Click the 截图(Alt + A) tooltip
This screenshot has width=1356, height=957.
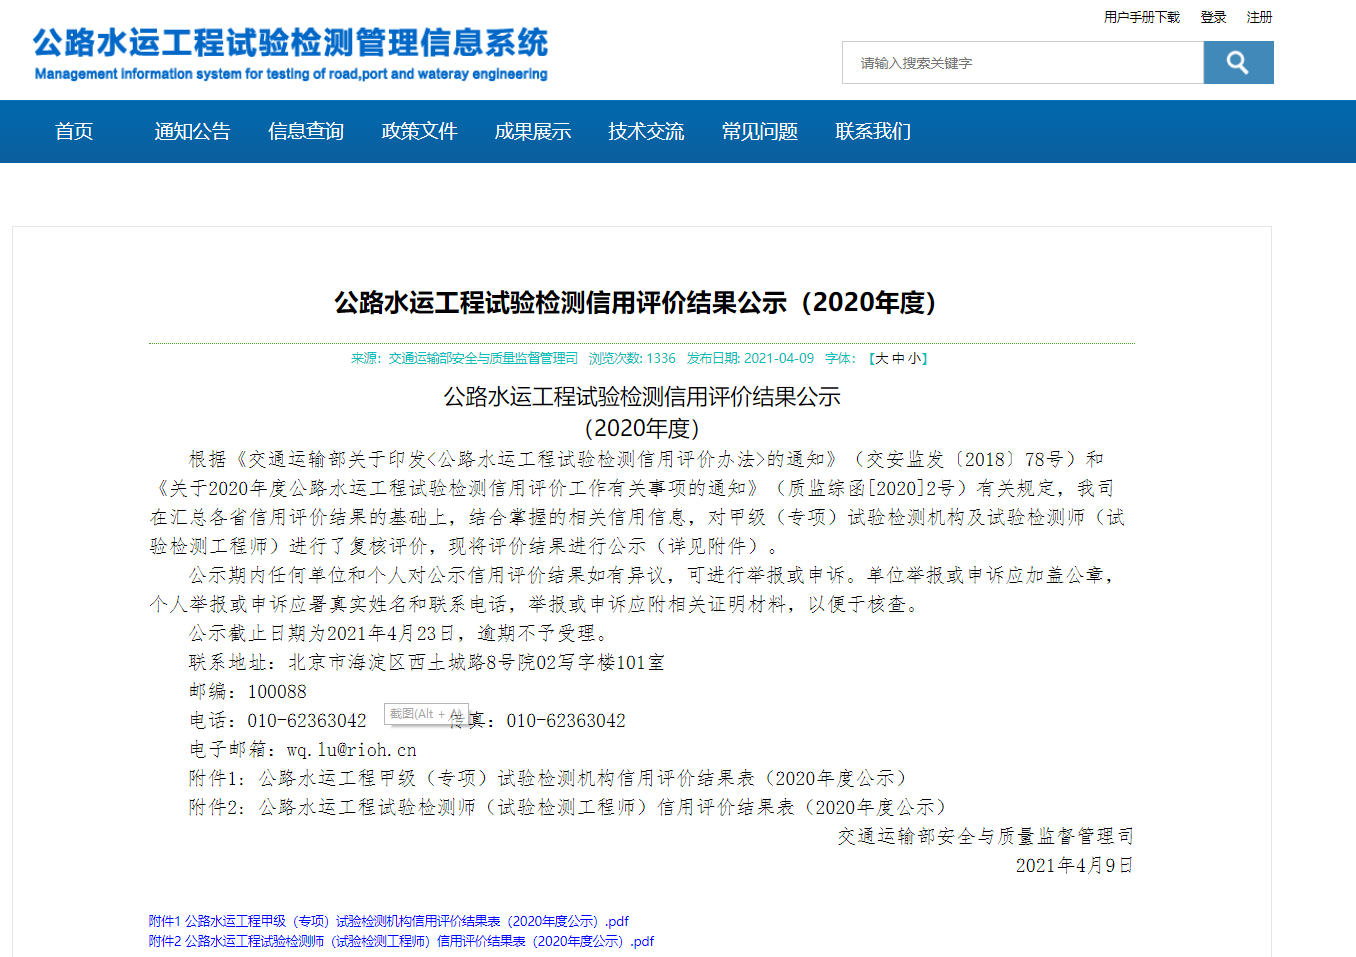(x=426, y=714)
